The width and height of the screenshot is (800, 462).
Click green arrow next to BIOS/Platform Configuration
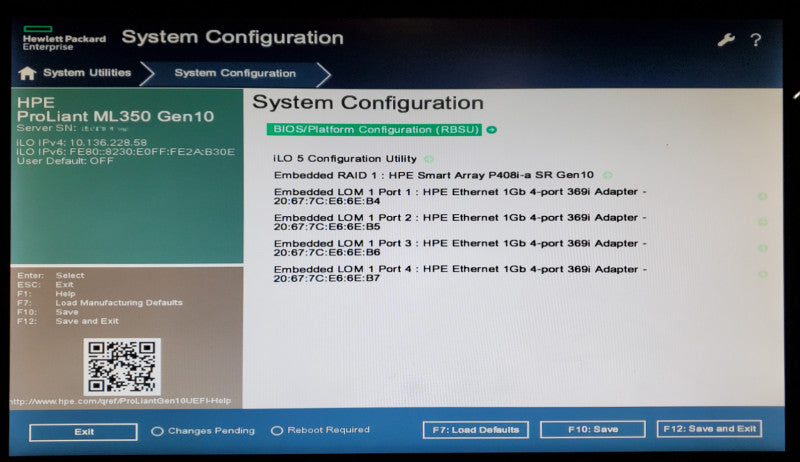(491, 130)
